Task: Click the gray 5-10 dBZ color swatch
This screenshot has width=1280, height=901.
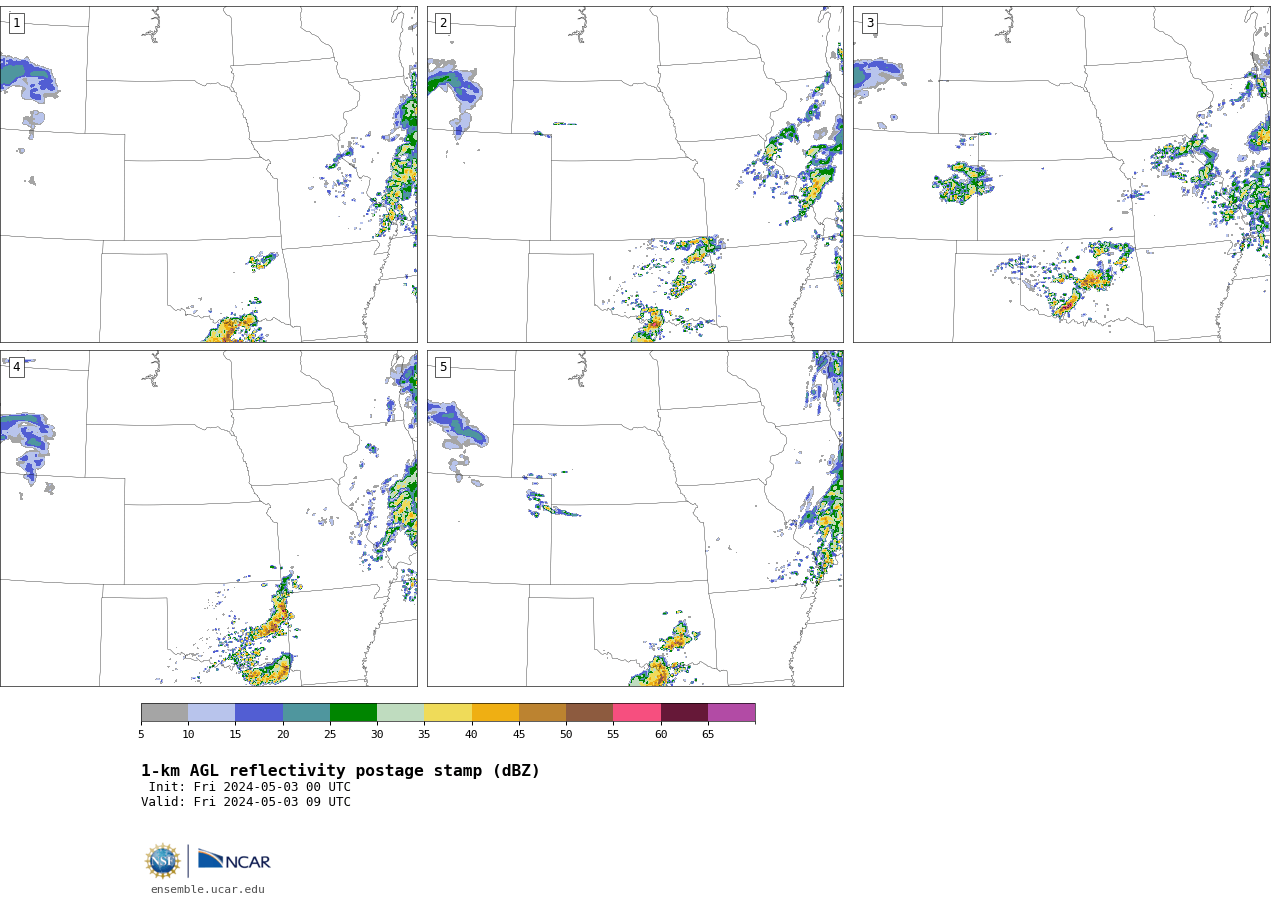Action: point(164,712)
